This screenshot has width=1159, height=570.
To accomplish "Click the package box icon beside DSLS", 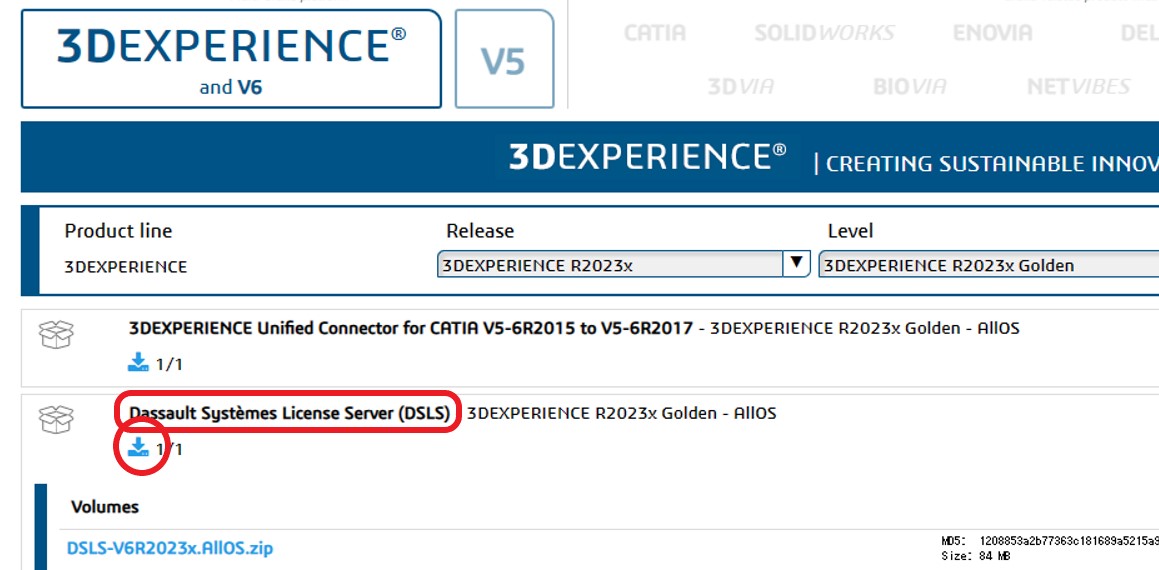I will point(55,421).
